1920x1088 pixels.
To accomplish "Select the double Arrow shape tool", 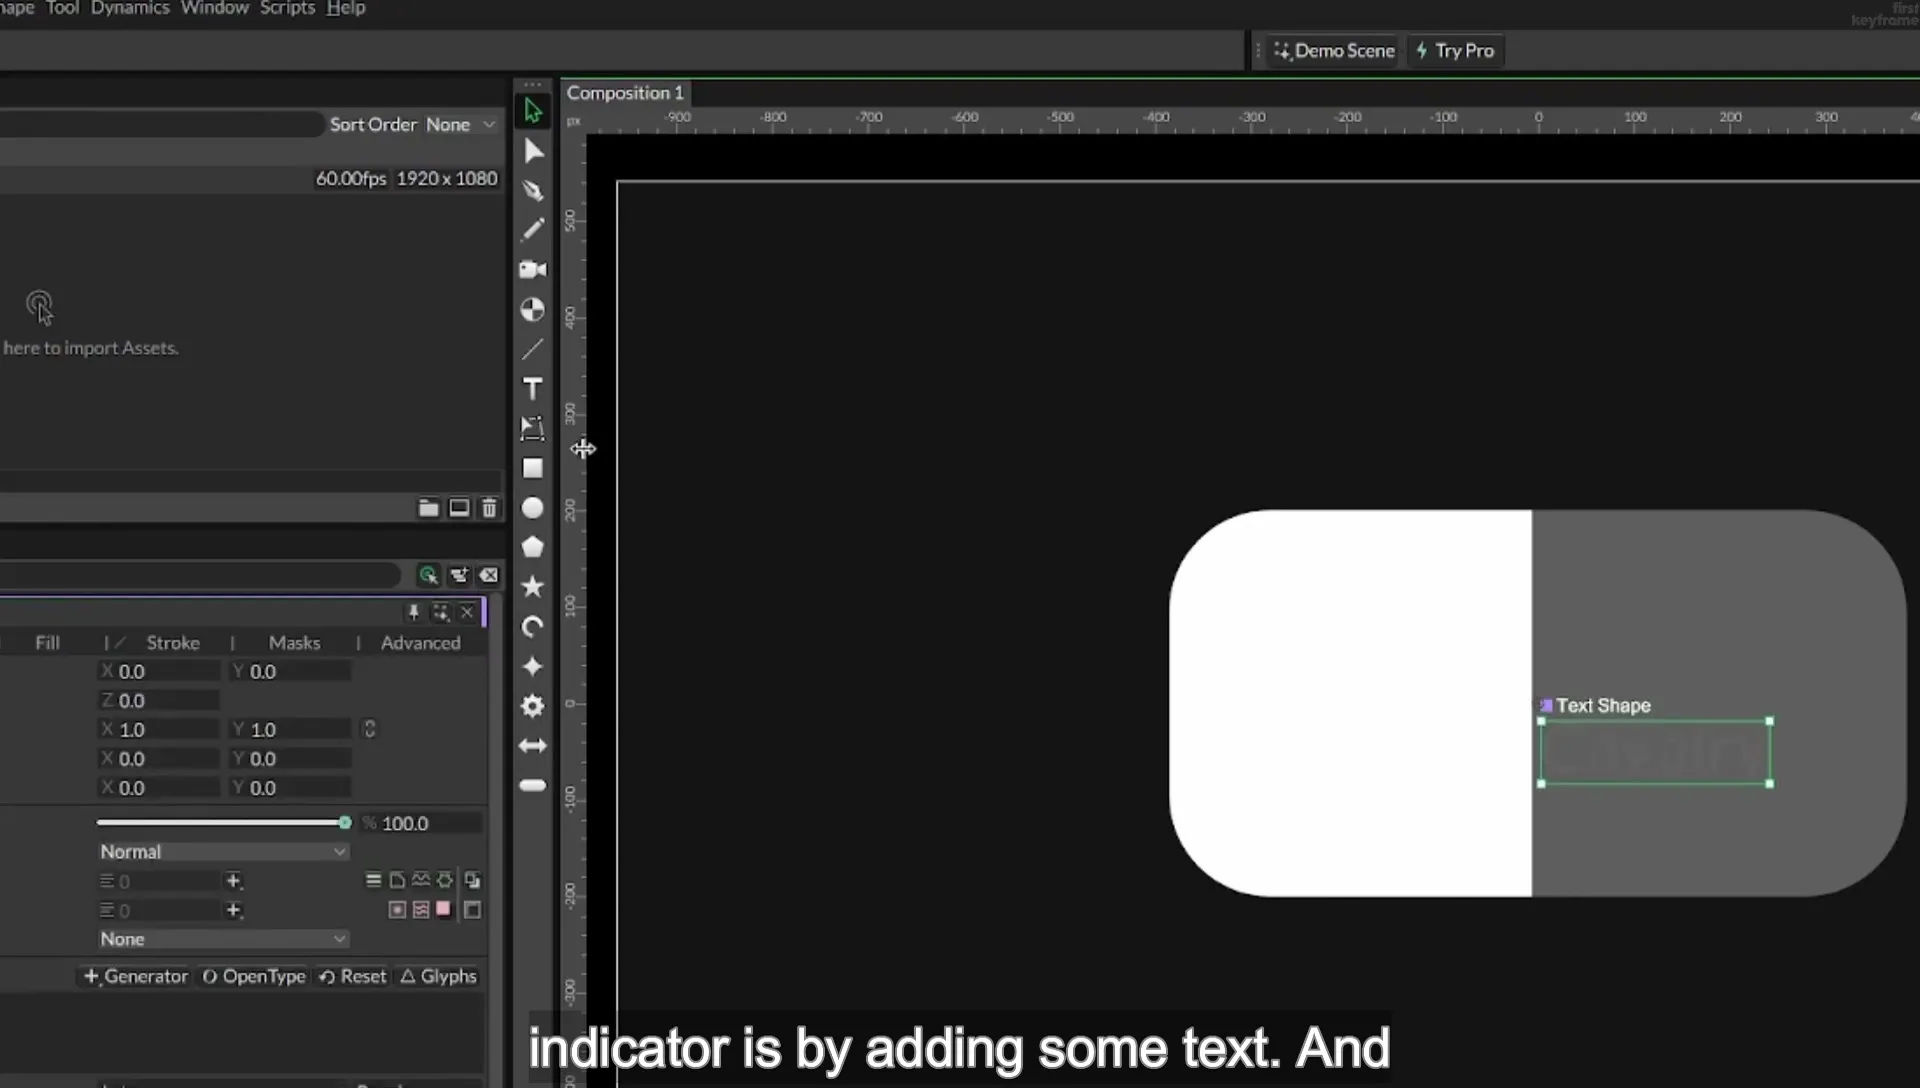I will coord(533,746).
